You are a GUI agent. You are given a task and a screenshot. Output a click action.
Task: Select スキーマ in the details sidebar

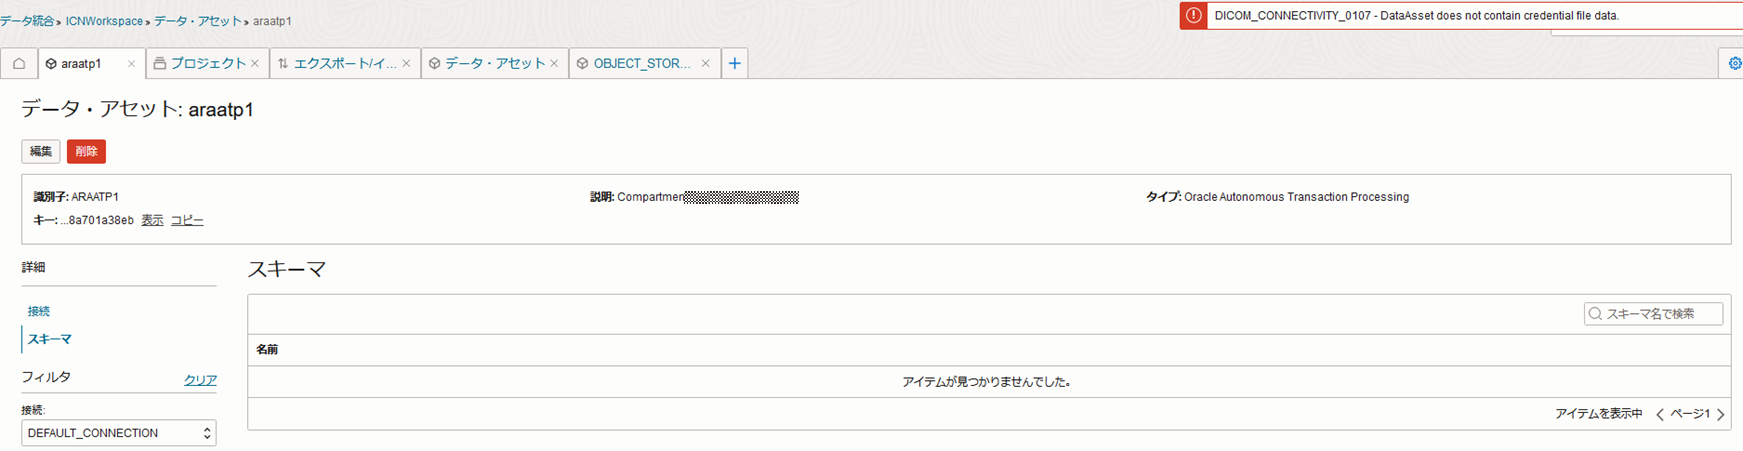(50, 339)
